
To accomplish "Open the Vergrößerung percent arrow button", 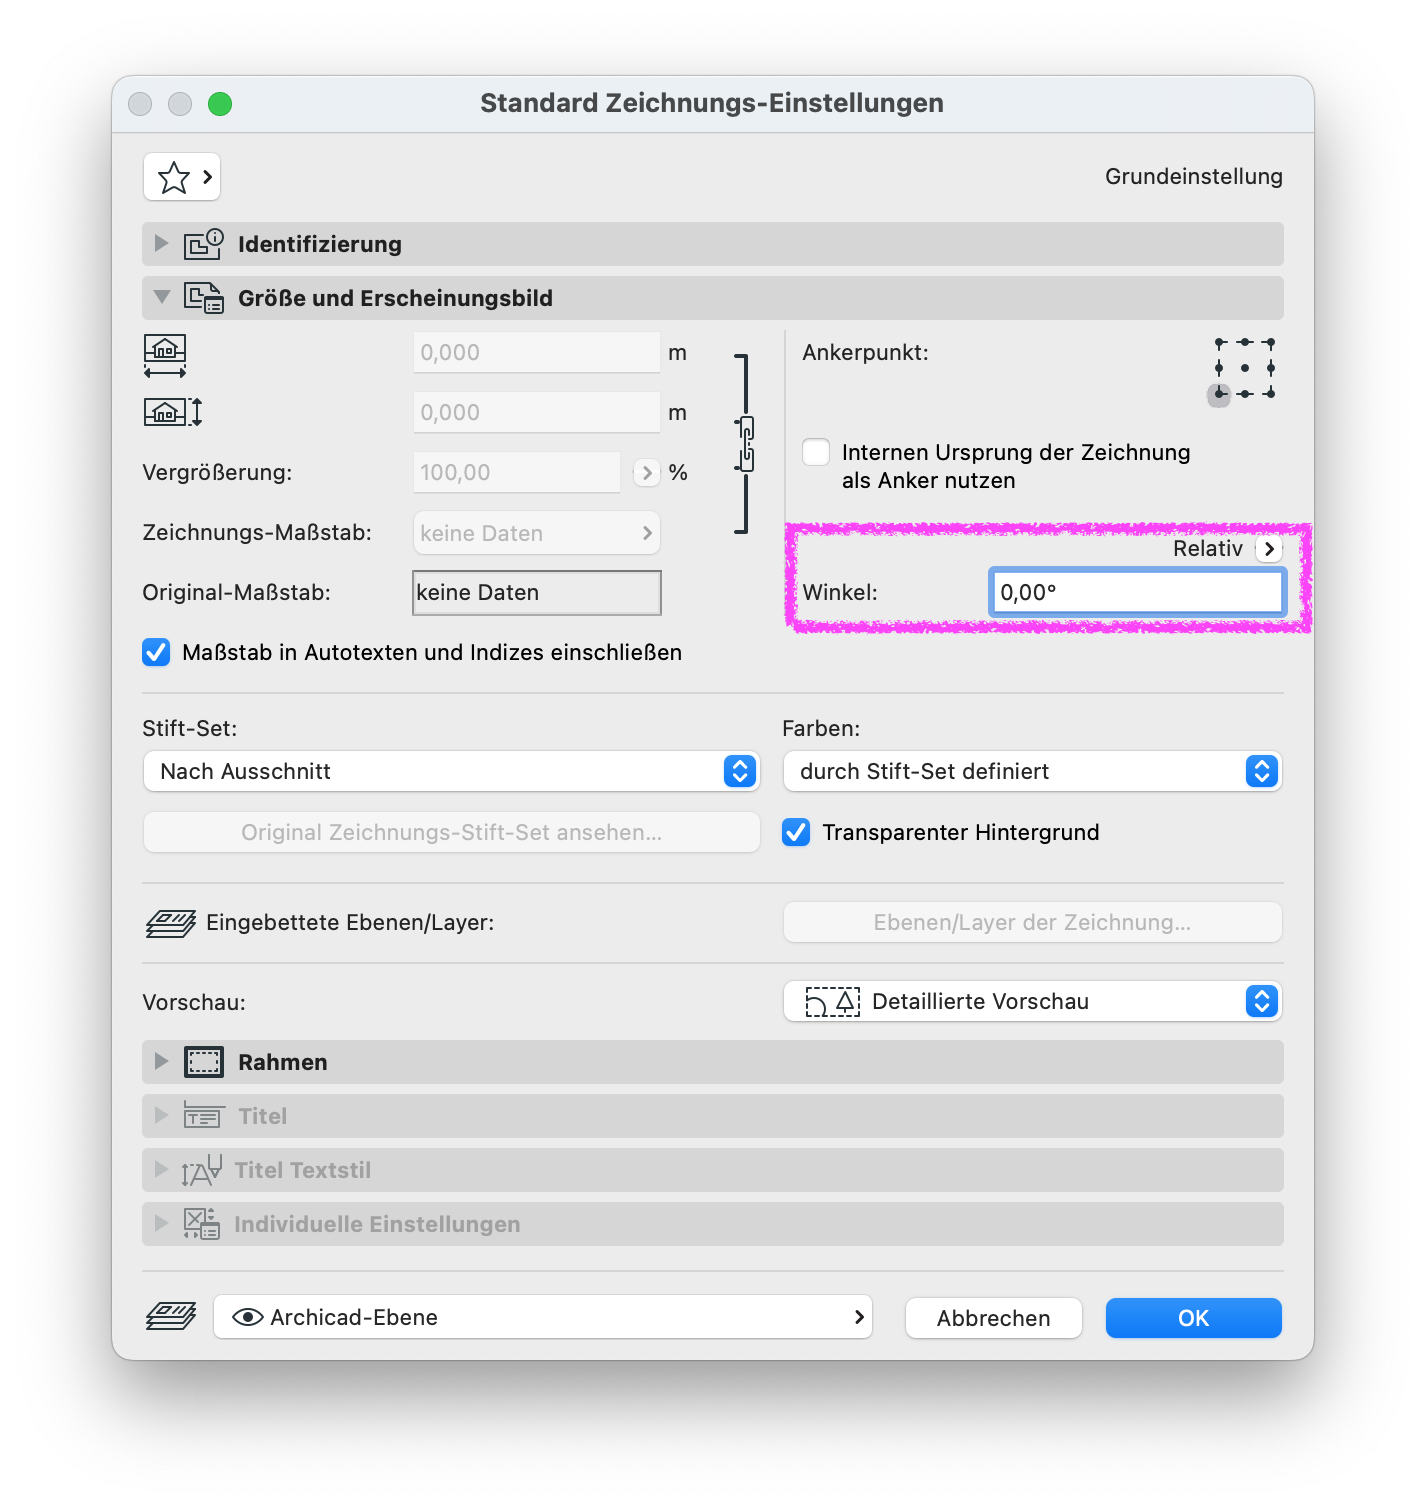I will click(x=647, y=472).
